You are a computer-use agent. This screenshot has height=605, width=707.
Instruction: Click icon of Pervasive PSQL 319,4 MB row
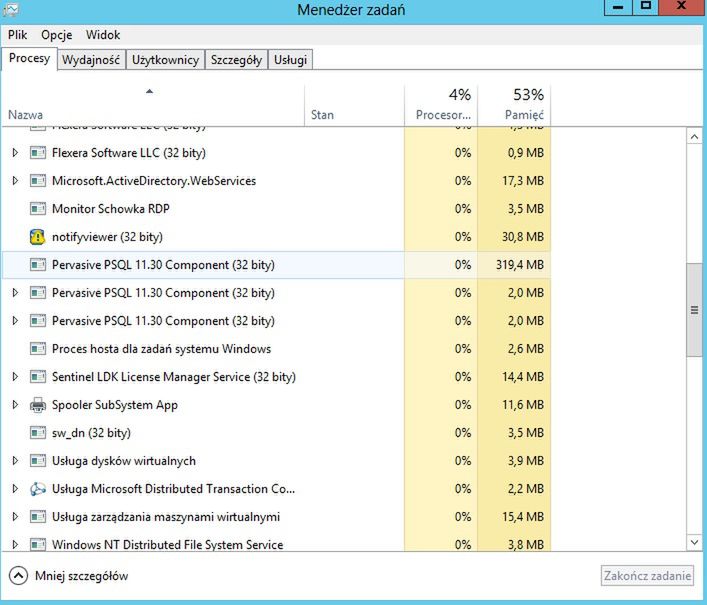pyautogui.click(x=37, y=265)
